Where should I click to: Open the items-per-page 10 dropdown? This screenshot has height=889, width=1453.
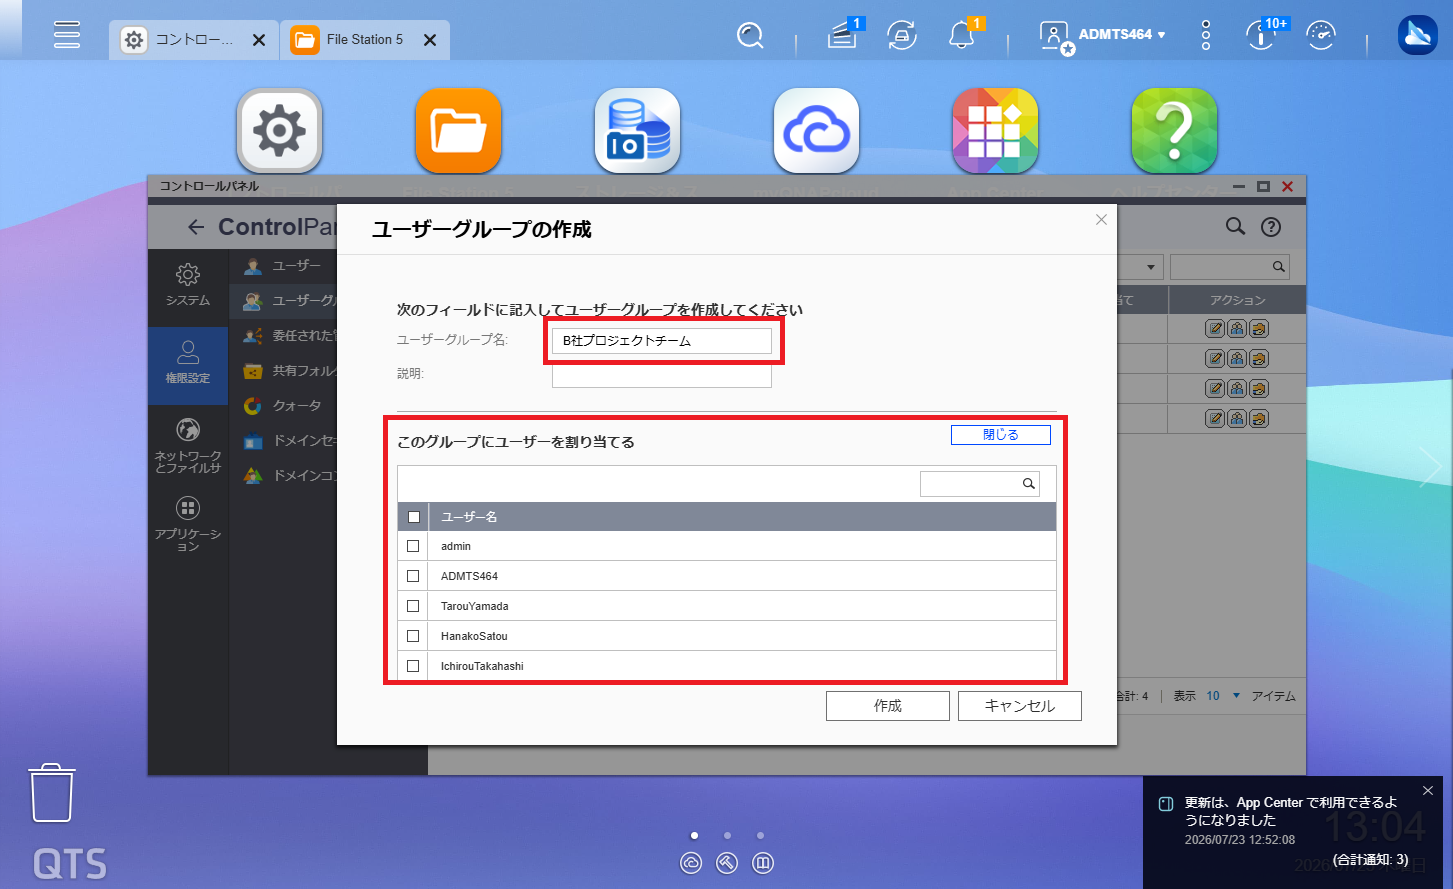pyautogui.click(x=1223, y=696)
